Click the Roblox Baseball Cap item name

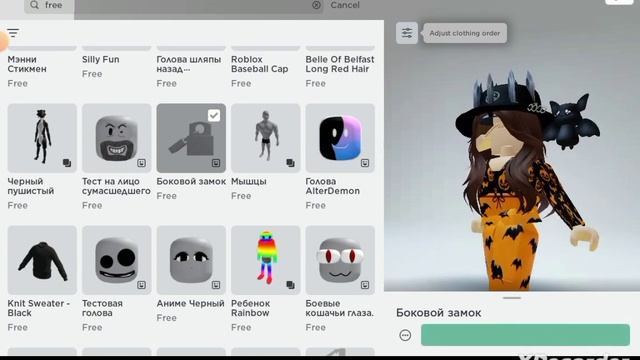pos(260,64)
